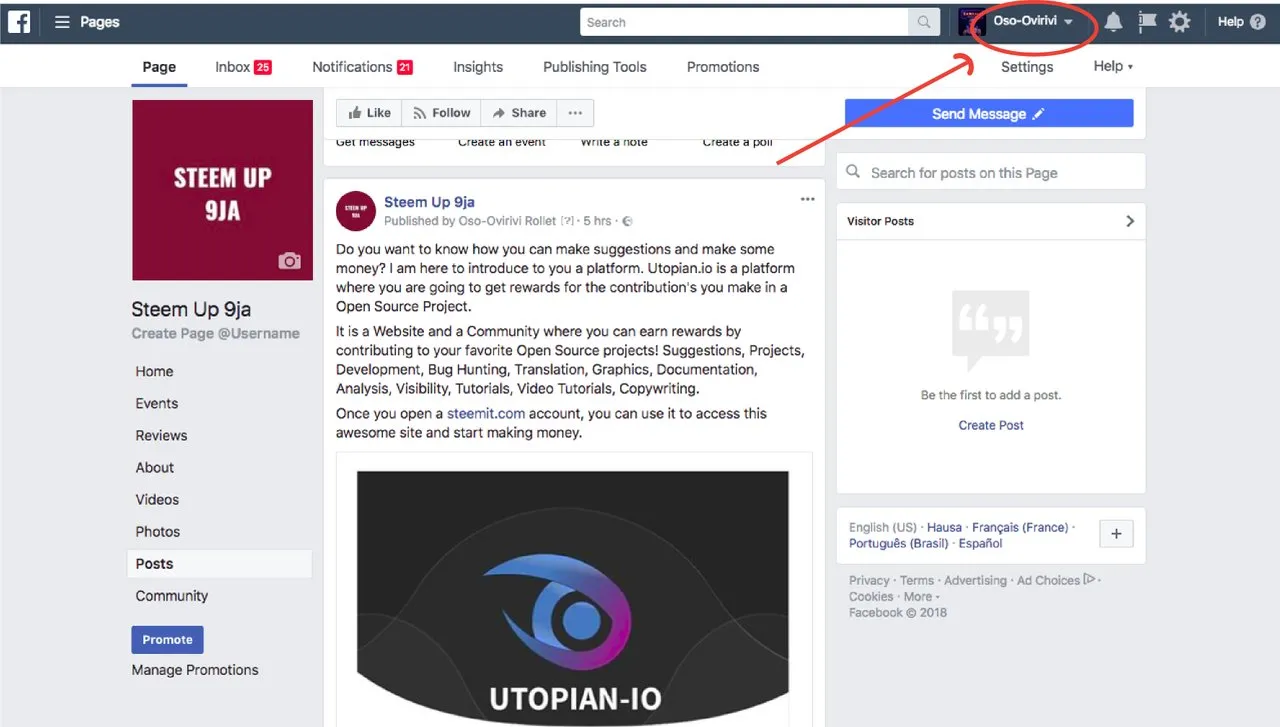Image resolution: width=1280 pixels, height=727 pixels.
Task: Switch to the Insights tab
Action: point(478,67)
